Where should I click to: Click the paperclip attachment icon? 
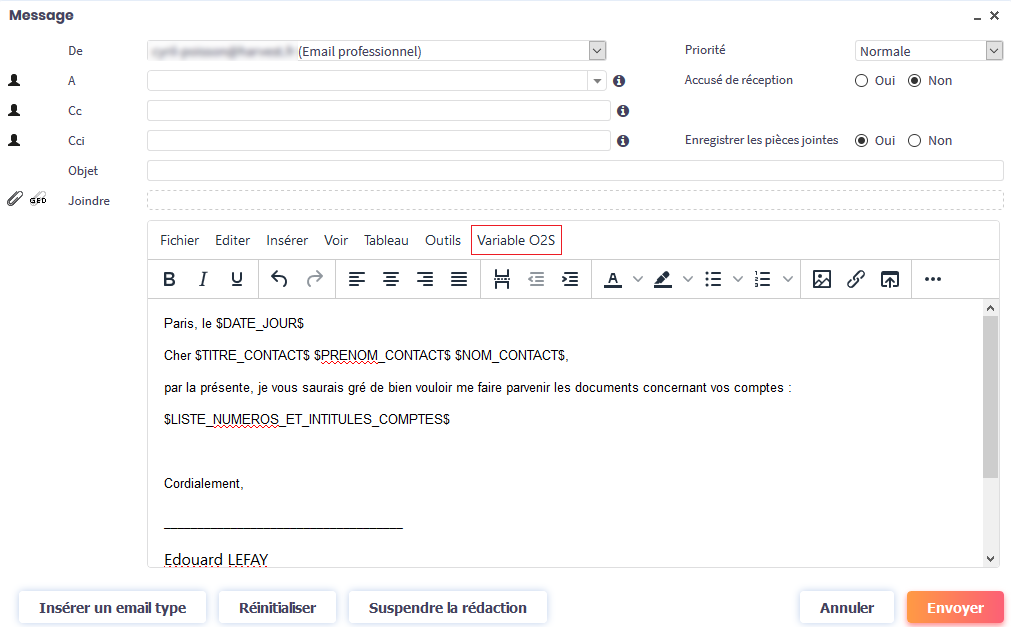pyautogui.click(x=14, y=200)
